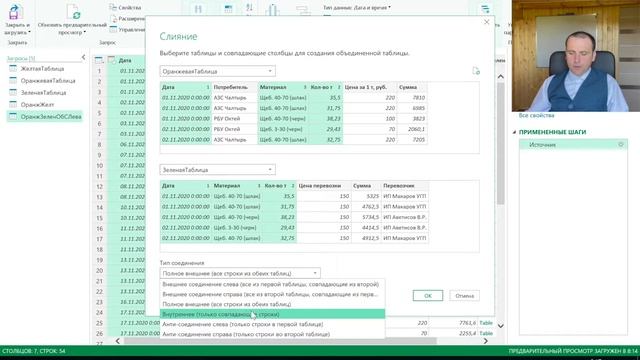Click Кол-во т header in the green table
The image size is (640, 360).
[x=279, y=186]
